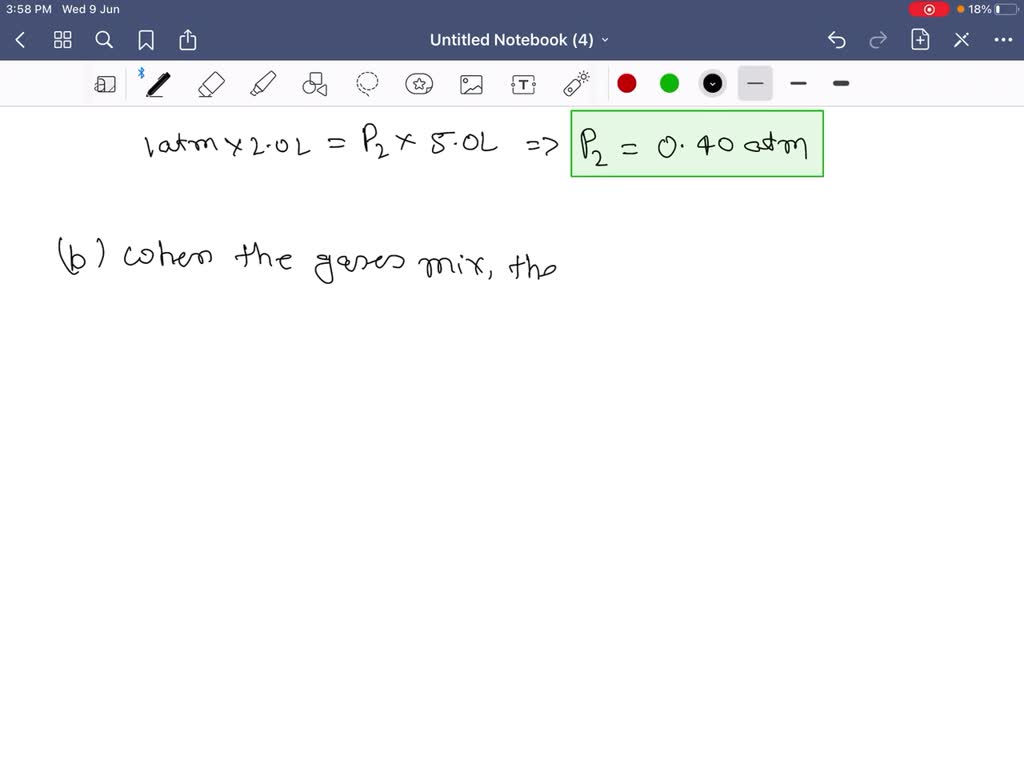The image size is (1024, 768).
Task: Select the Highlighter tool
Action: pyautogui.click(x=263, y=83)
